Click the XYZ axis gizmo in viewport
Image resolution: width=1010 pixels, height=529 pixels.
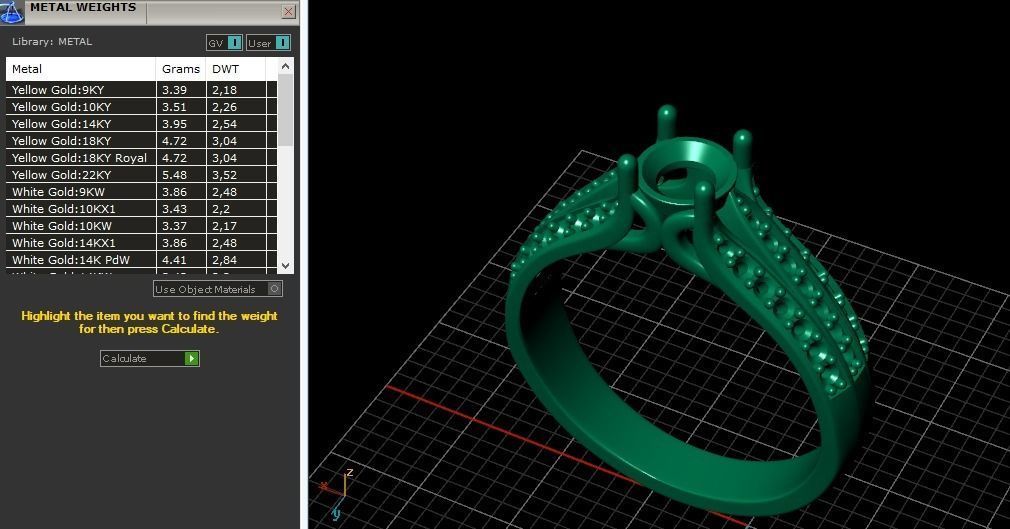coord(338,493)
